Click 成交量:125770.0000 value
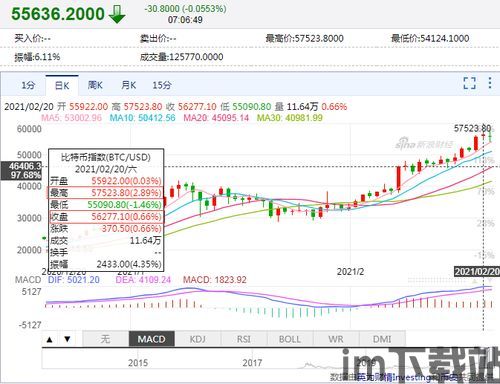The height and width of the screenshot is (384, 500). click(182, 57)
